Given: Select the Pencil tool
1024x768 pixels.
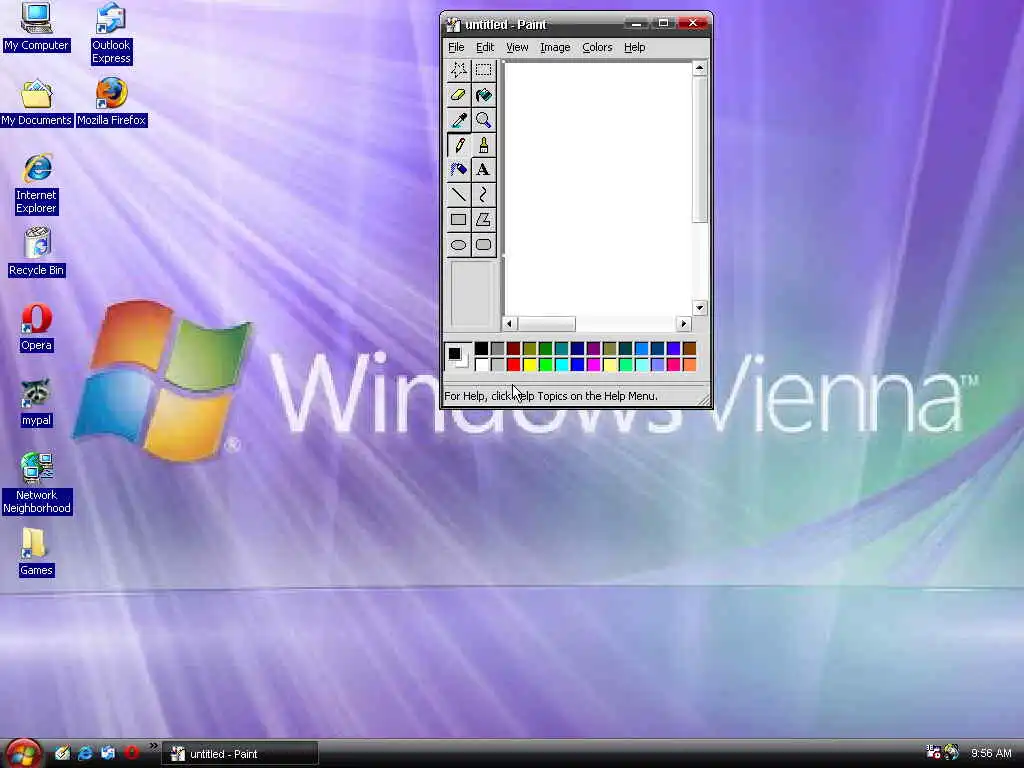Looking at the screenshot, I should click(458, 145).
